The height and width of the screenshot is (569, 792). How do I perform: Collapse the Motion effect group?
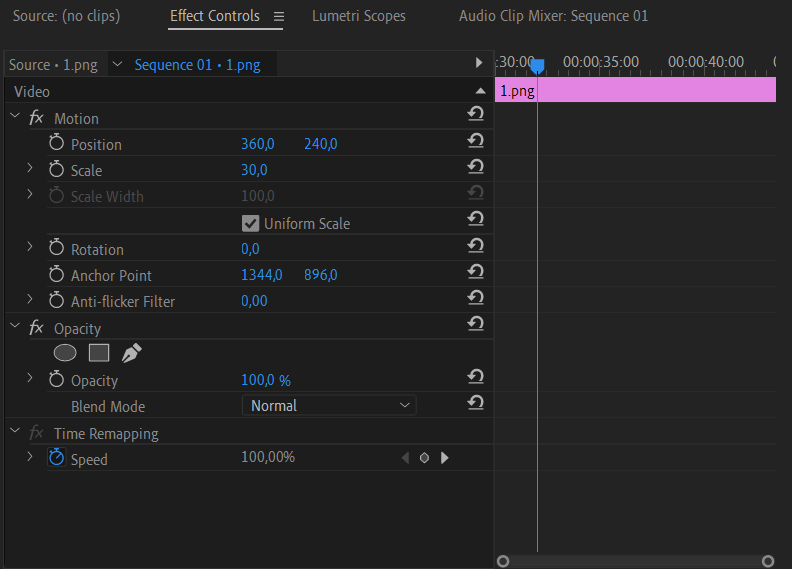pos(15,116)
